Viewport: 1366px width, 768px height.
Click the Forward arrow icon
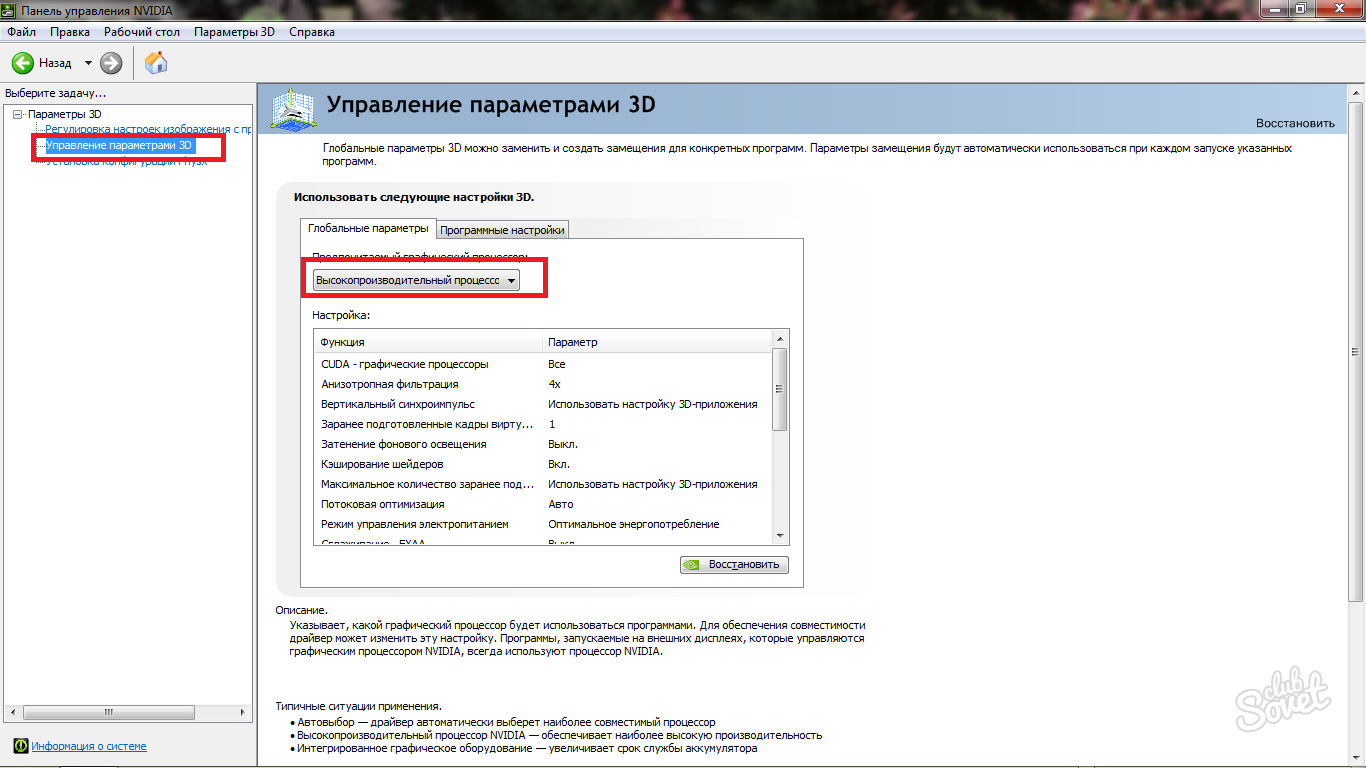click(111, 63)
